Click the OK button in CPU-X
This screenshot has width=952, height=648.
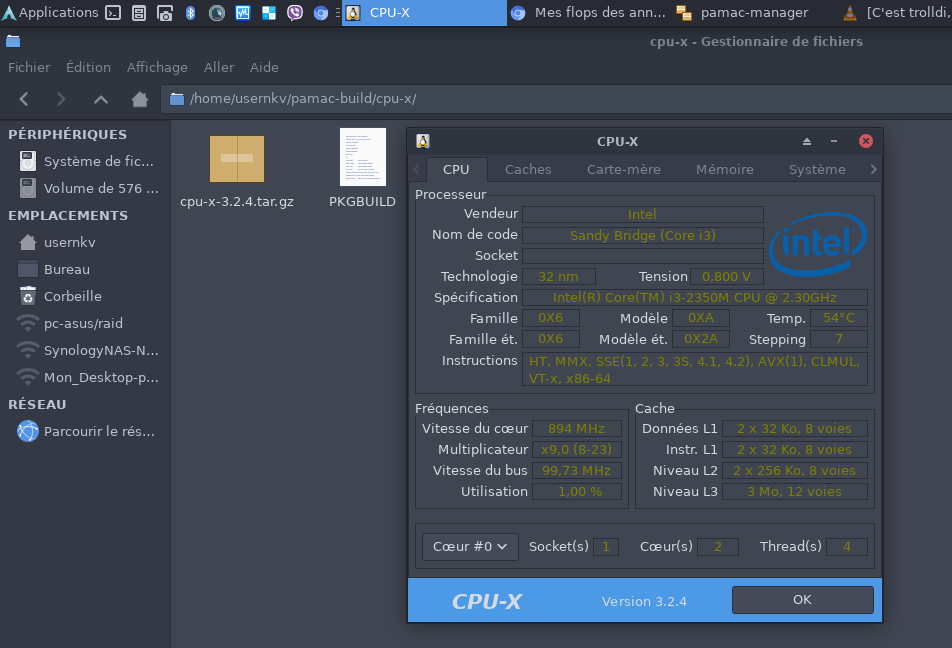click(x=803, y=600)
